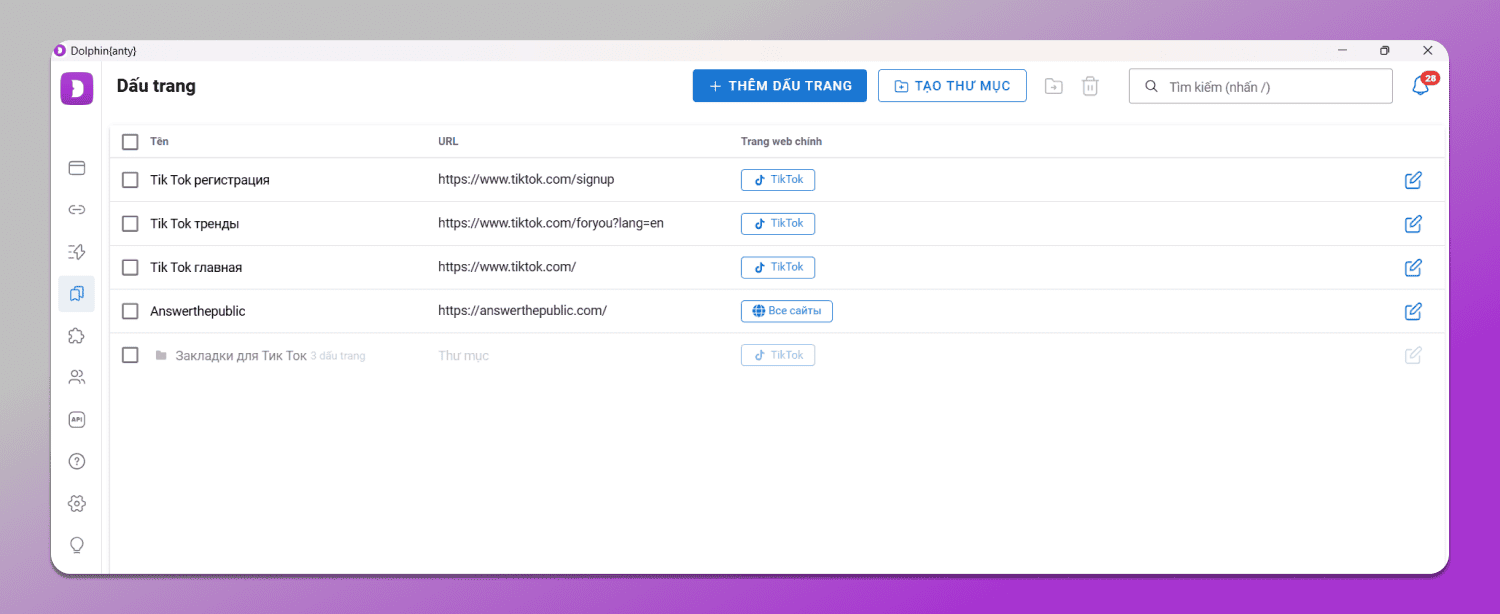Click the Trang web chính column header
This screenshot has height=614, width=1500.
pyautogui.click(x=781, y=142)
